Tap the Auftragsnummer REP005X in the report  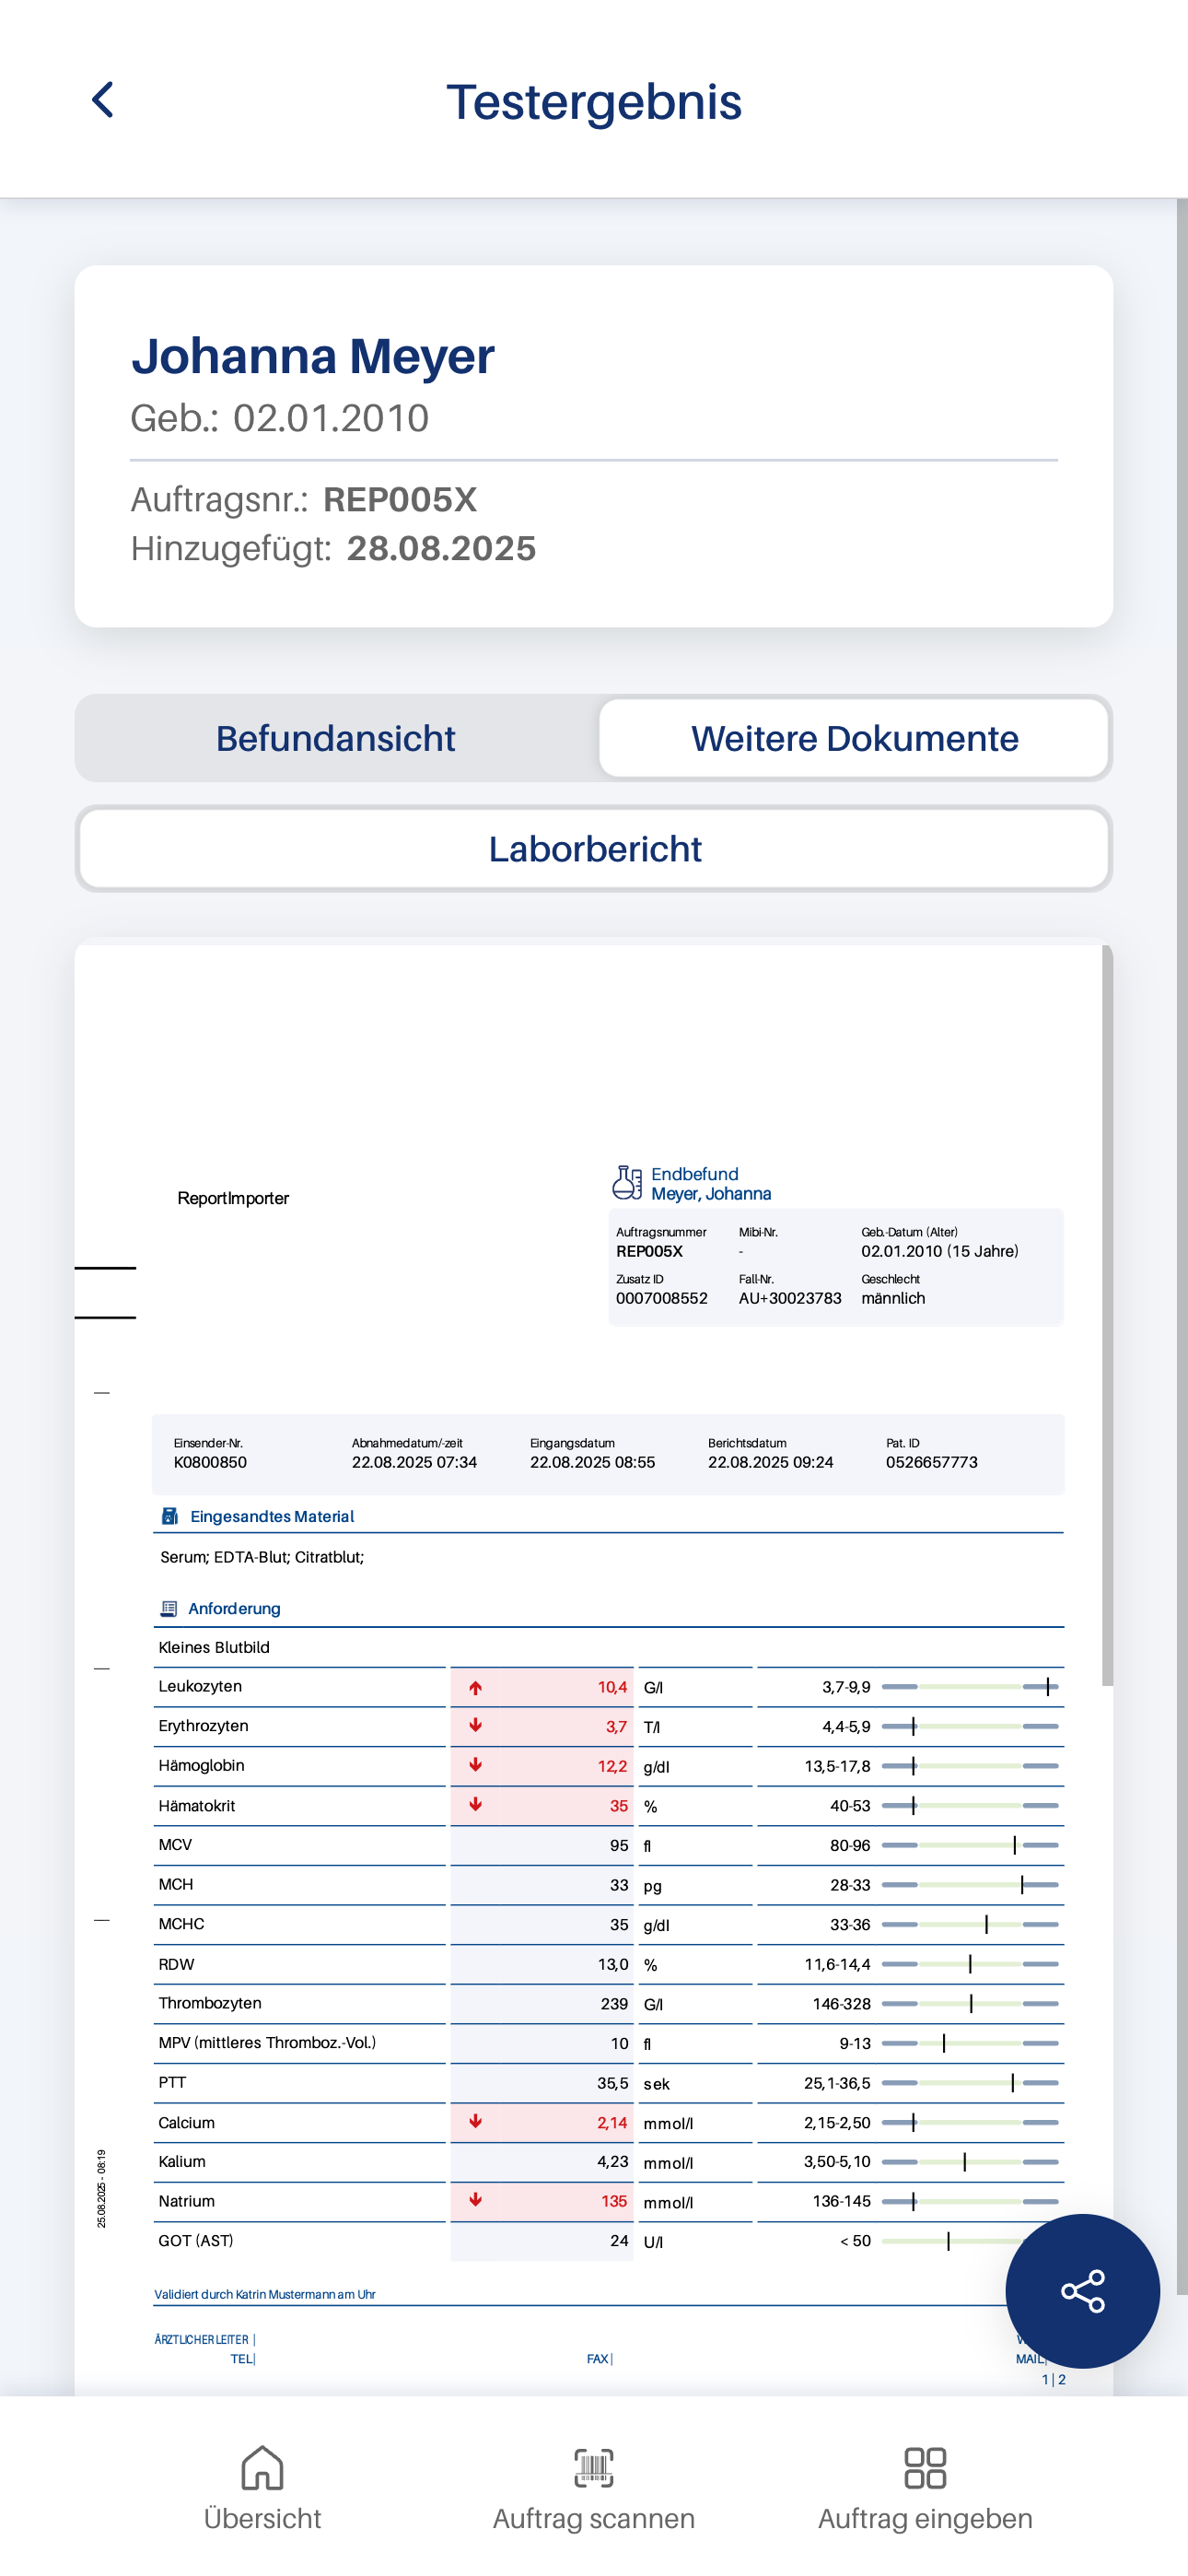pyautogui.click(x=649, y=1251)
